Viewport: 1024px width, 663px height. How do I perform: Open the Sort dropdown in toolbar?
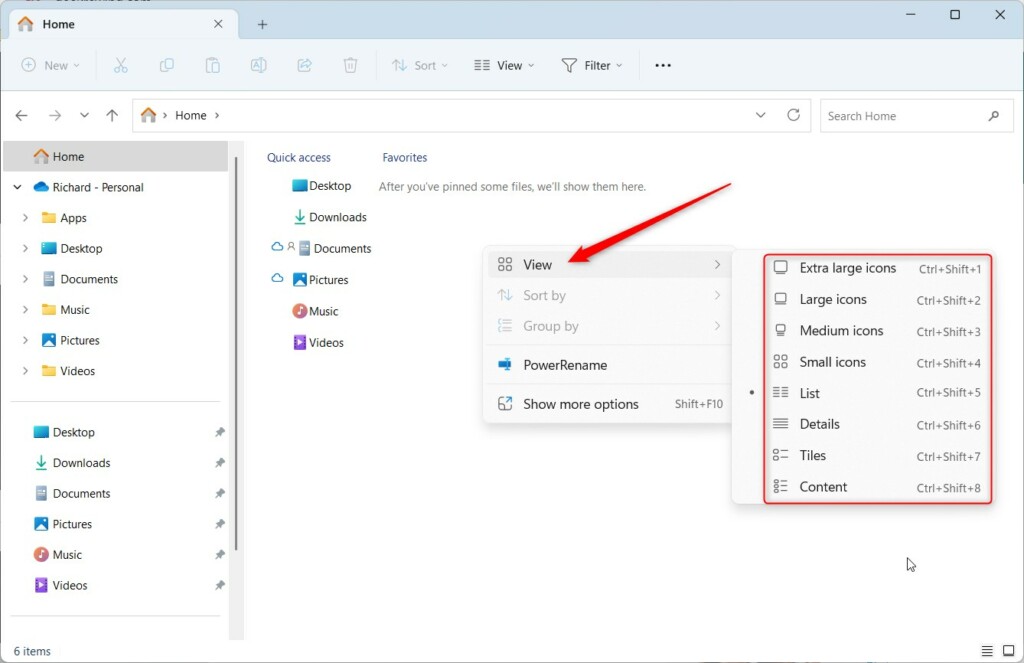[x=419, y=65]
